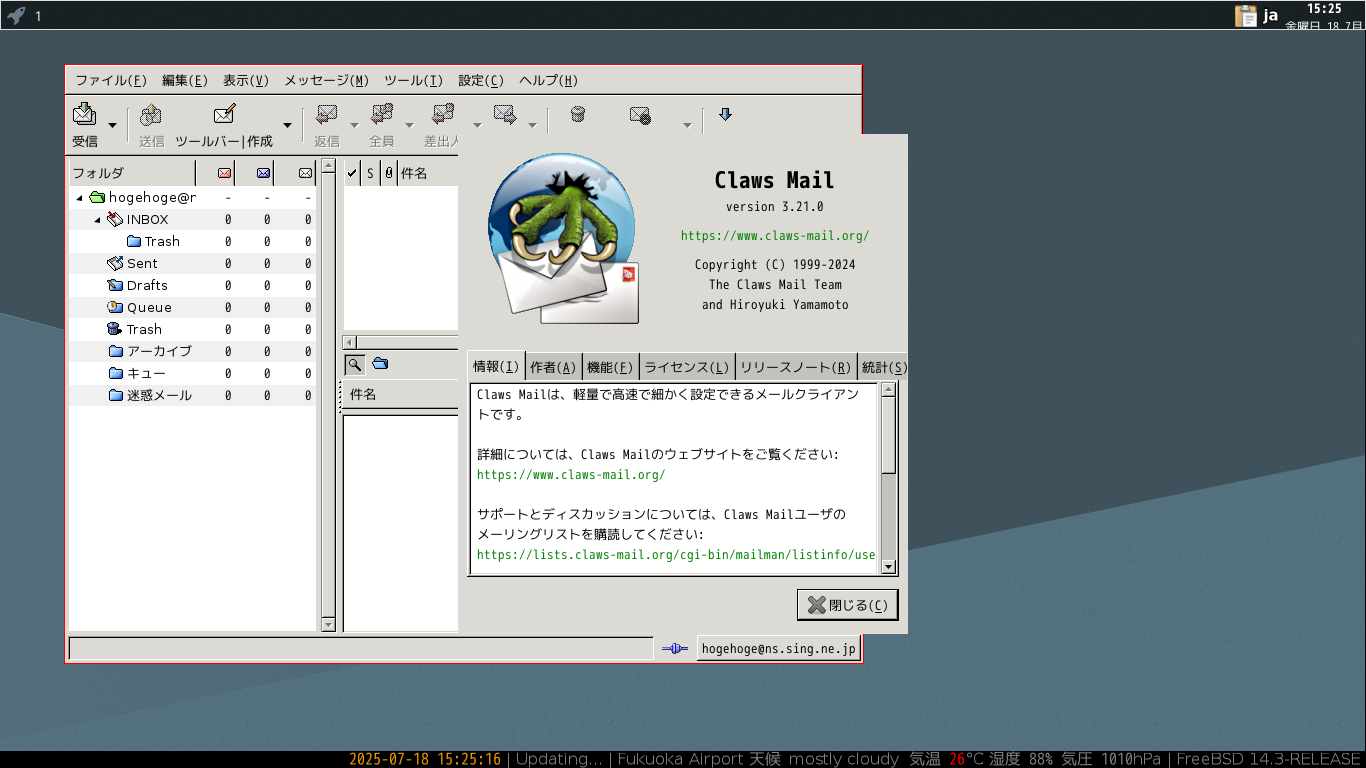Screen dimensions: 1366x768
Task: Select the 迷惑メール folder row
Action: pos(192,395)
